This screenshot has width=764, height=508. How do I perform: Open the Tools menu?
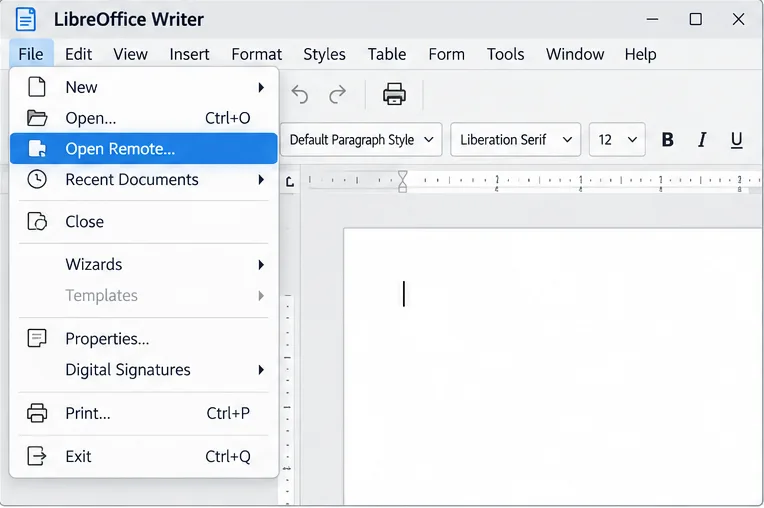click(506, 54)
